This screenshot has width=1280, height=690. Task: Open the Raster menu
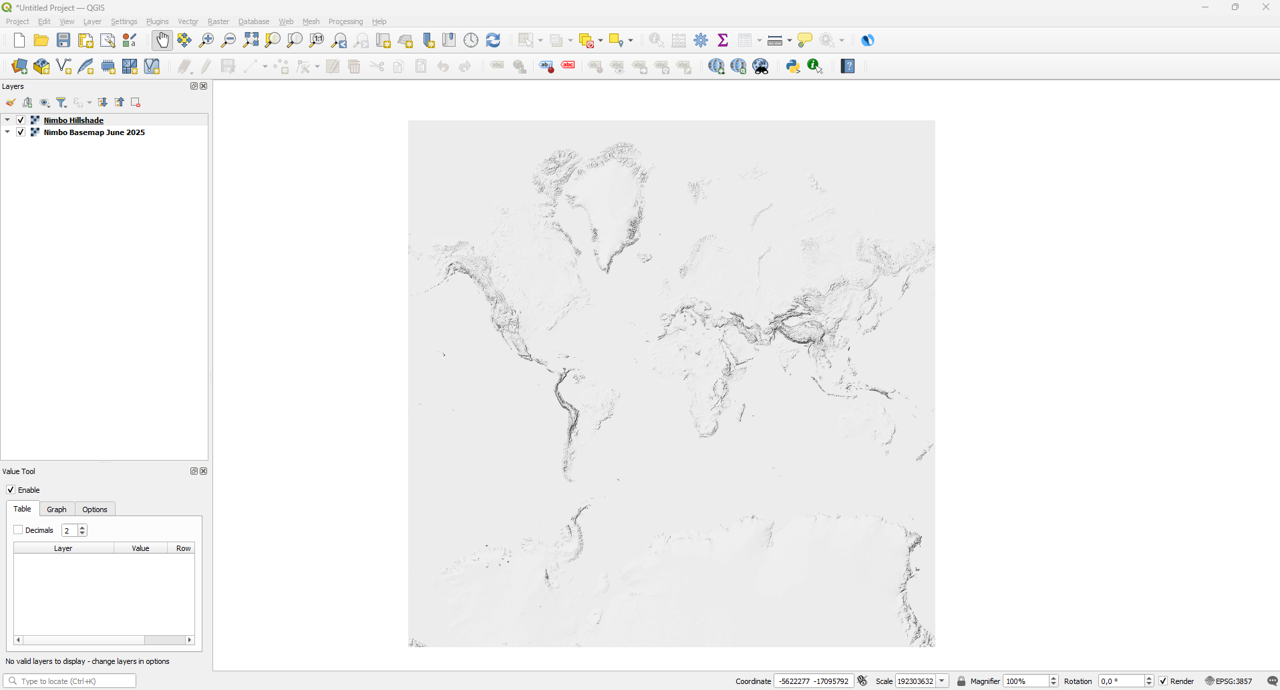(x=217, y=21)
